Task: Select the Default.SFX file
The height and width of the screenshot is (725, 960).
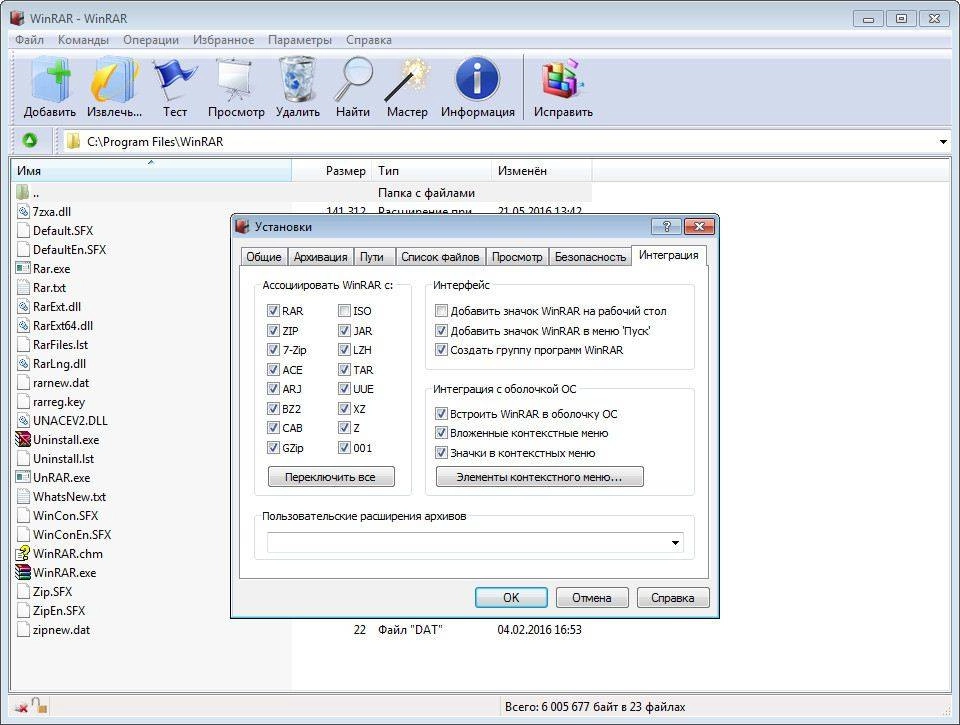Action: (x=62, y=231)
